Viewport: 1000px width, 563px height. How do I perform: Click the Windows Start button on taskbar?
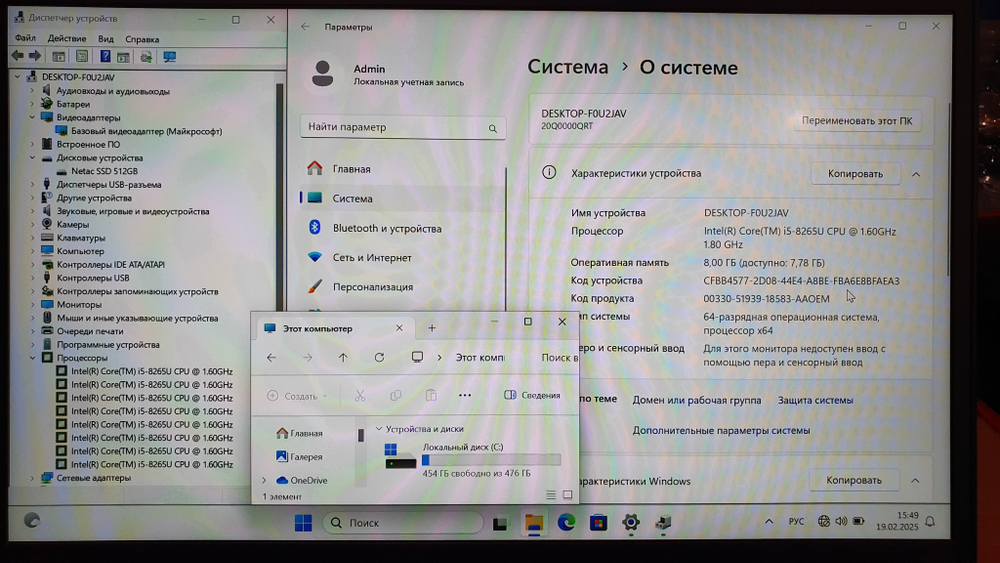click(304, 523)
